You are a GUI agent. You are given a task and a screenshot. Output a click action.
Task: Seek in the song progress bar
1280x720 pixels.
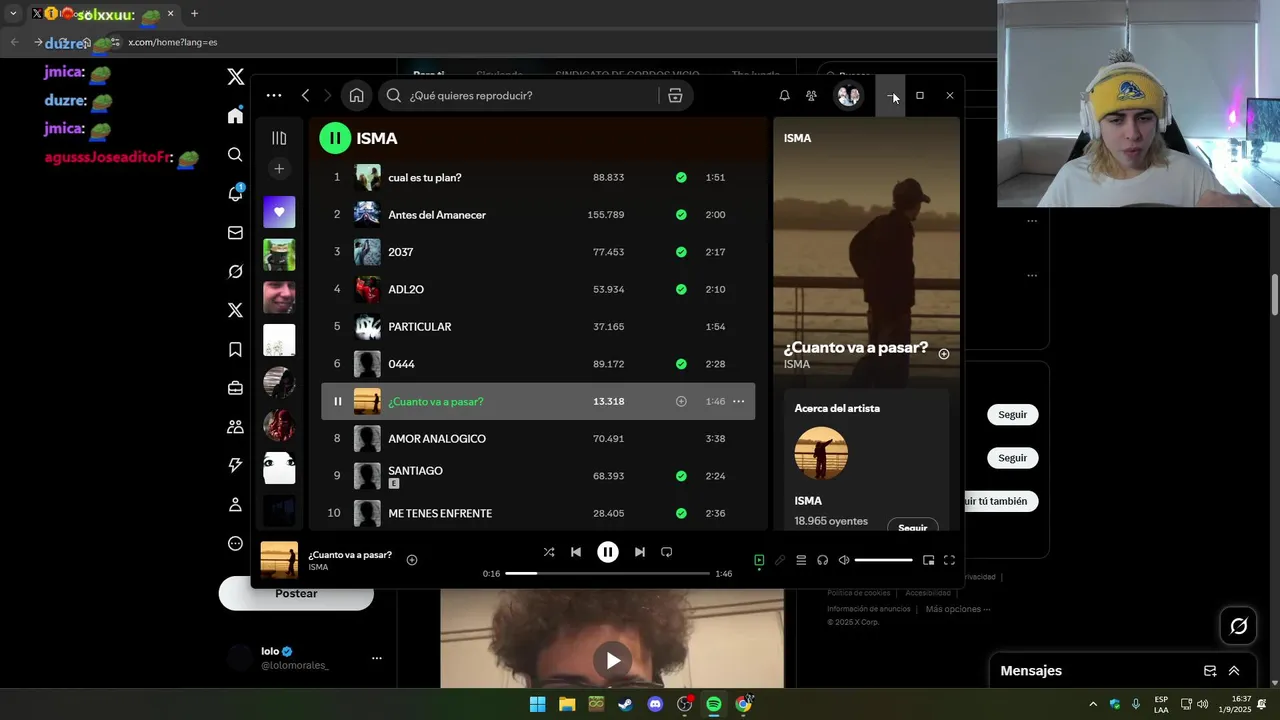point(607,574)
